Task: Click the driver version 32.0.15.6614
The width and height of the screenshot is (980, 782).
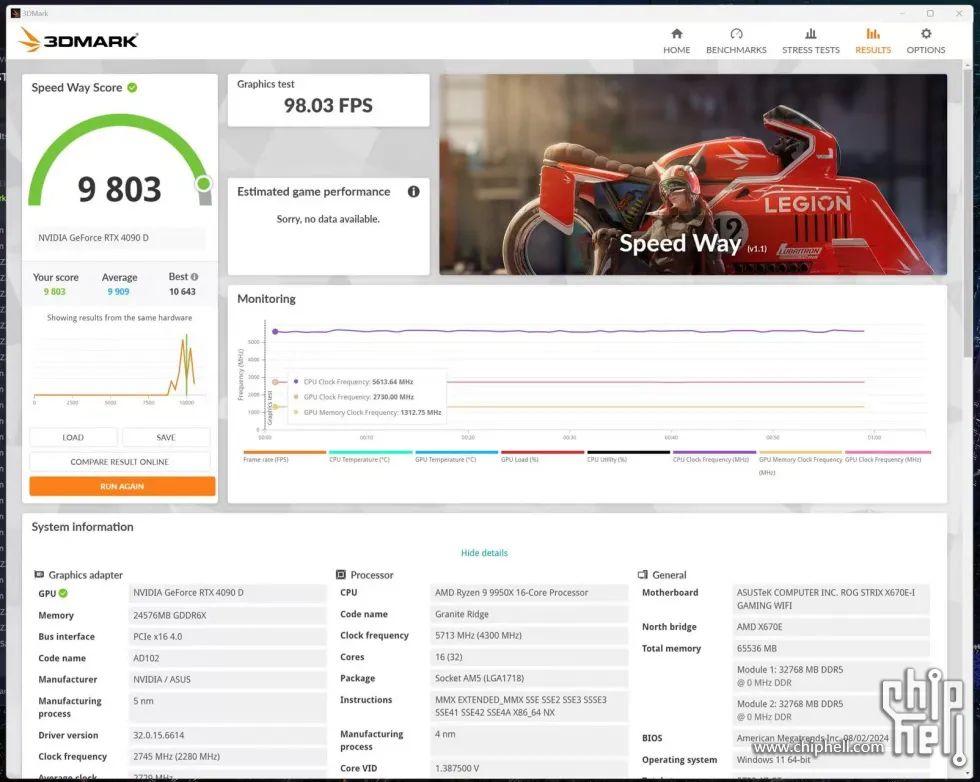Action: pos(227,735)
